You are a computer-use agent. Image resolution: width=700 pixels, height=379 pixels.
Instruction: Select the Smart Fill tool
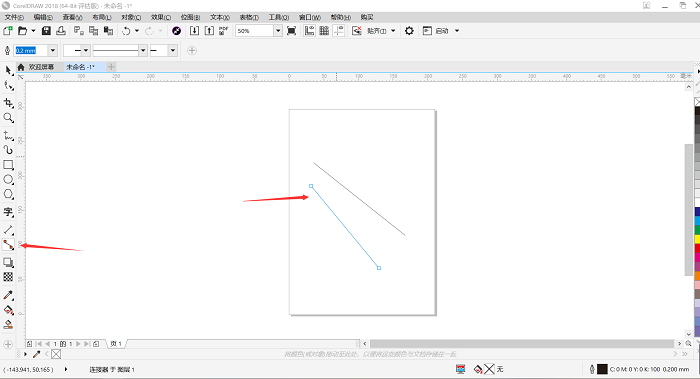[x=8, y=325]
